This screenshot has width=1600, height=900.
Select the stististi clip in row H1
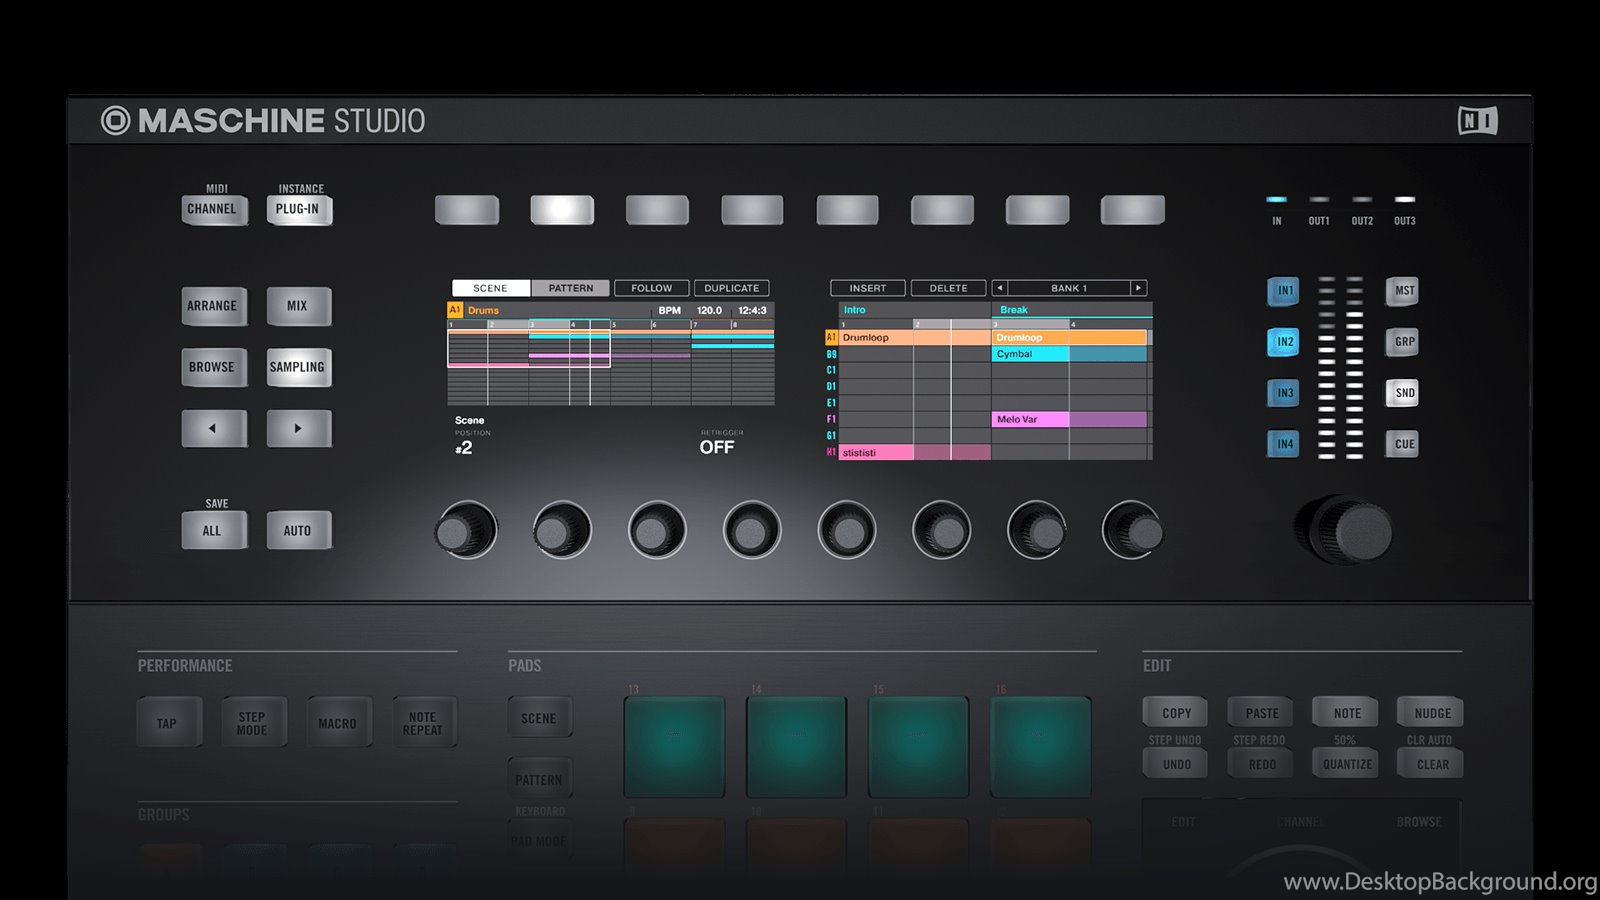point(915,453)
